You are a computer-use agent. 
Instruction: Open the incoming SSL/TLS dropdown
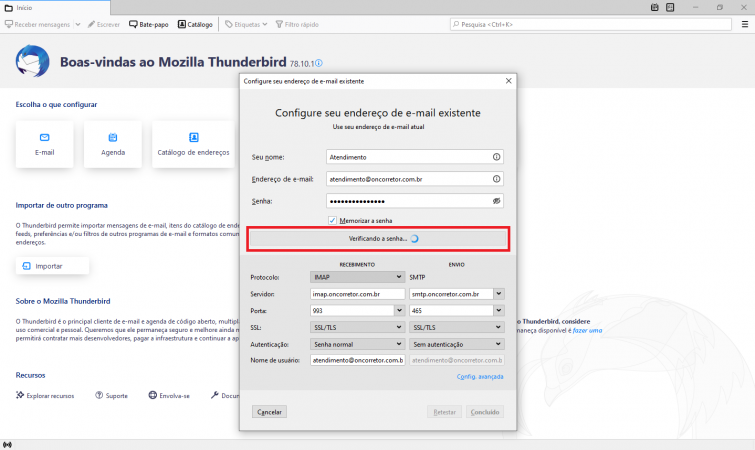[357, 327]
